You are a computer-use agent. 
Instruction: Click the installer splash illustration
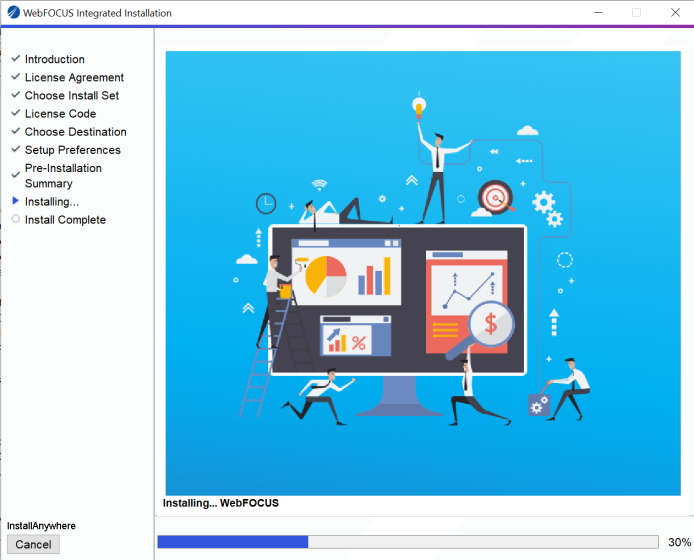coord(423,273)
